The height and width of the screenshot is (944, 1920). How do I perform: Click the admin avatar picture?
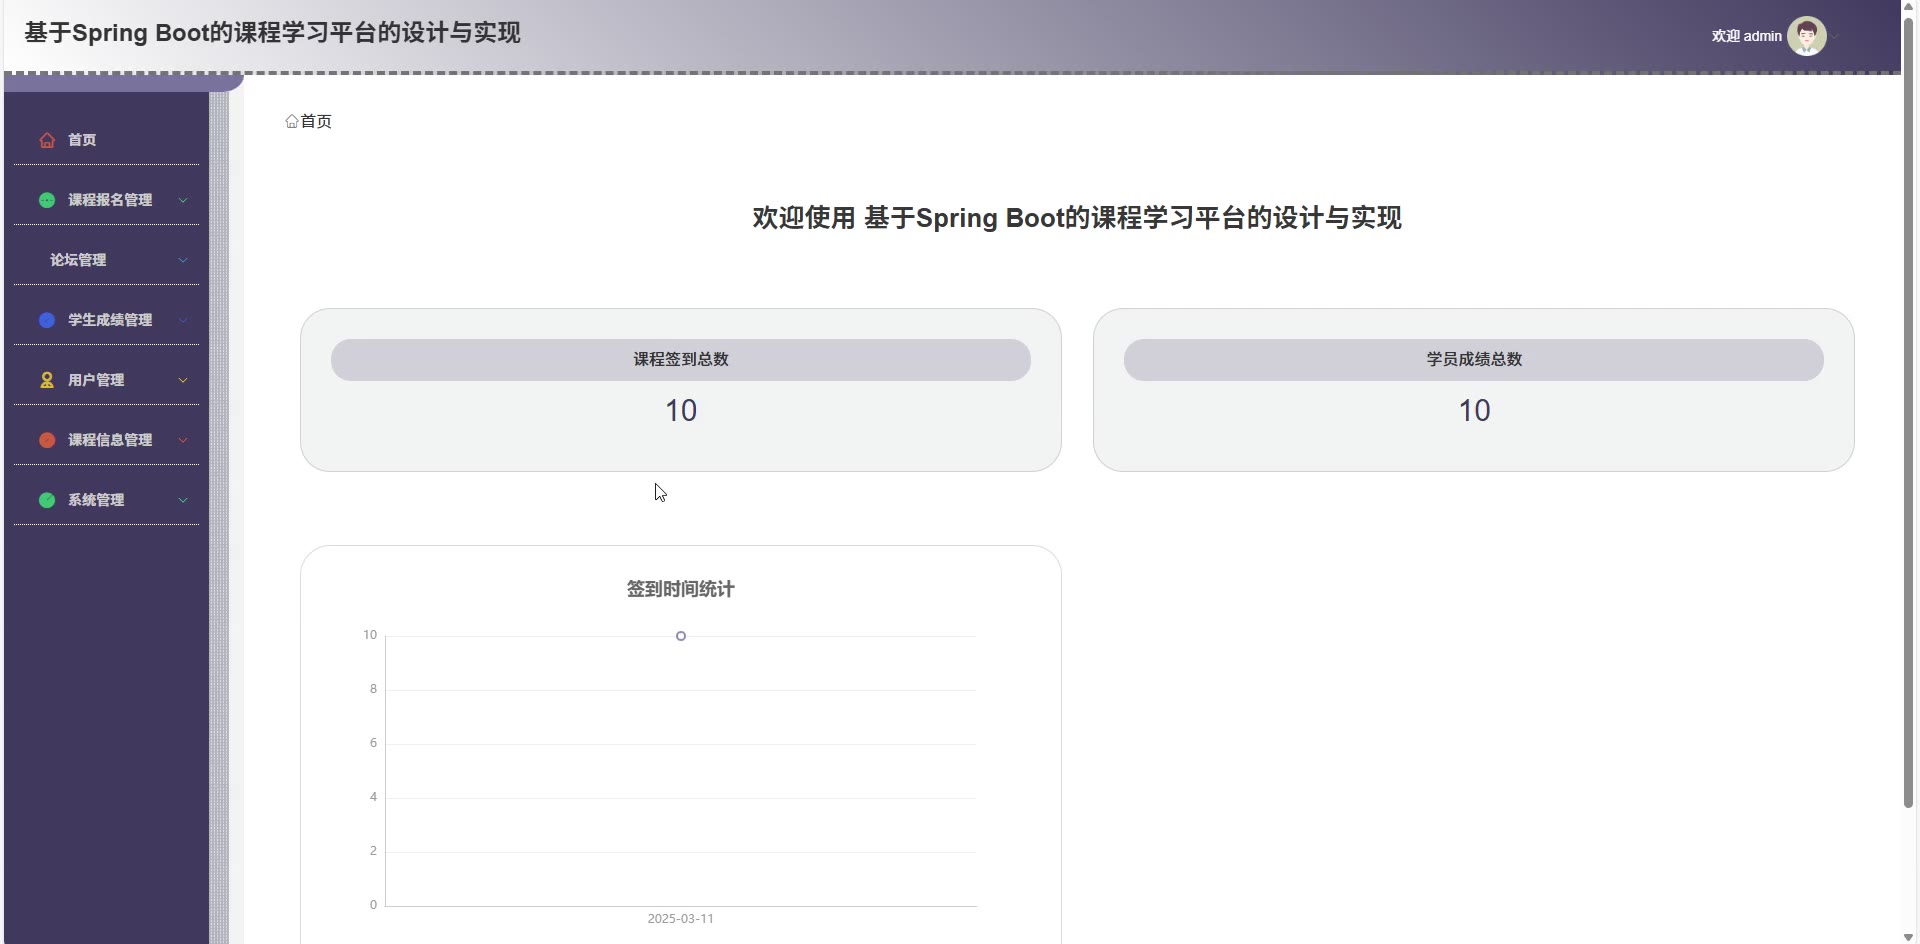1806,36
